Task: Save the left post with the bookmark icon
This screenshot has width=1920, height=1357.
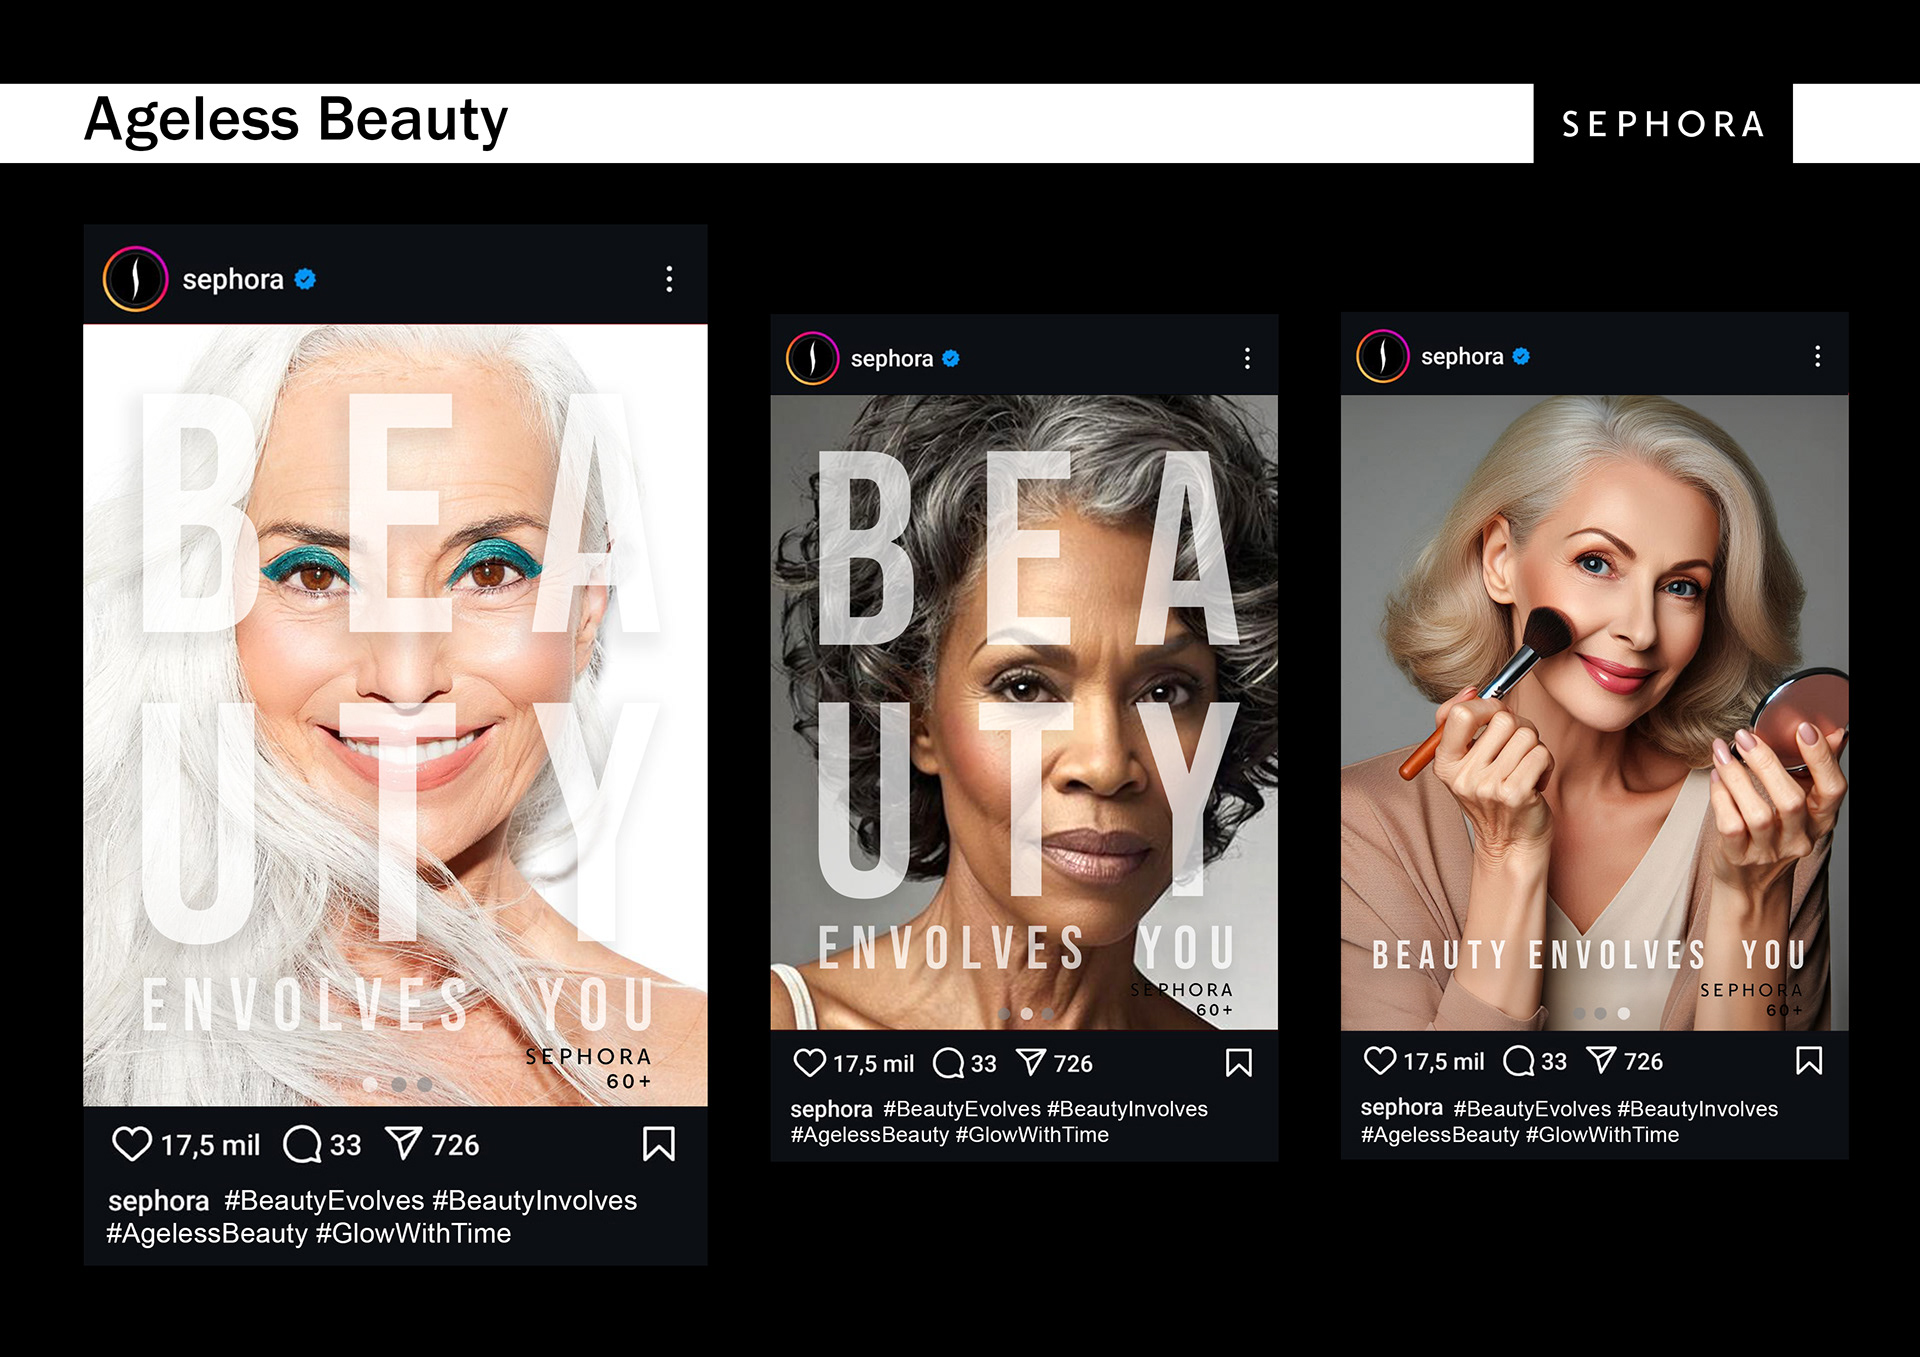Action: (659, 1144)
